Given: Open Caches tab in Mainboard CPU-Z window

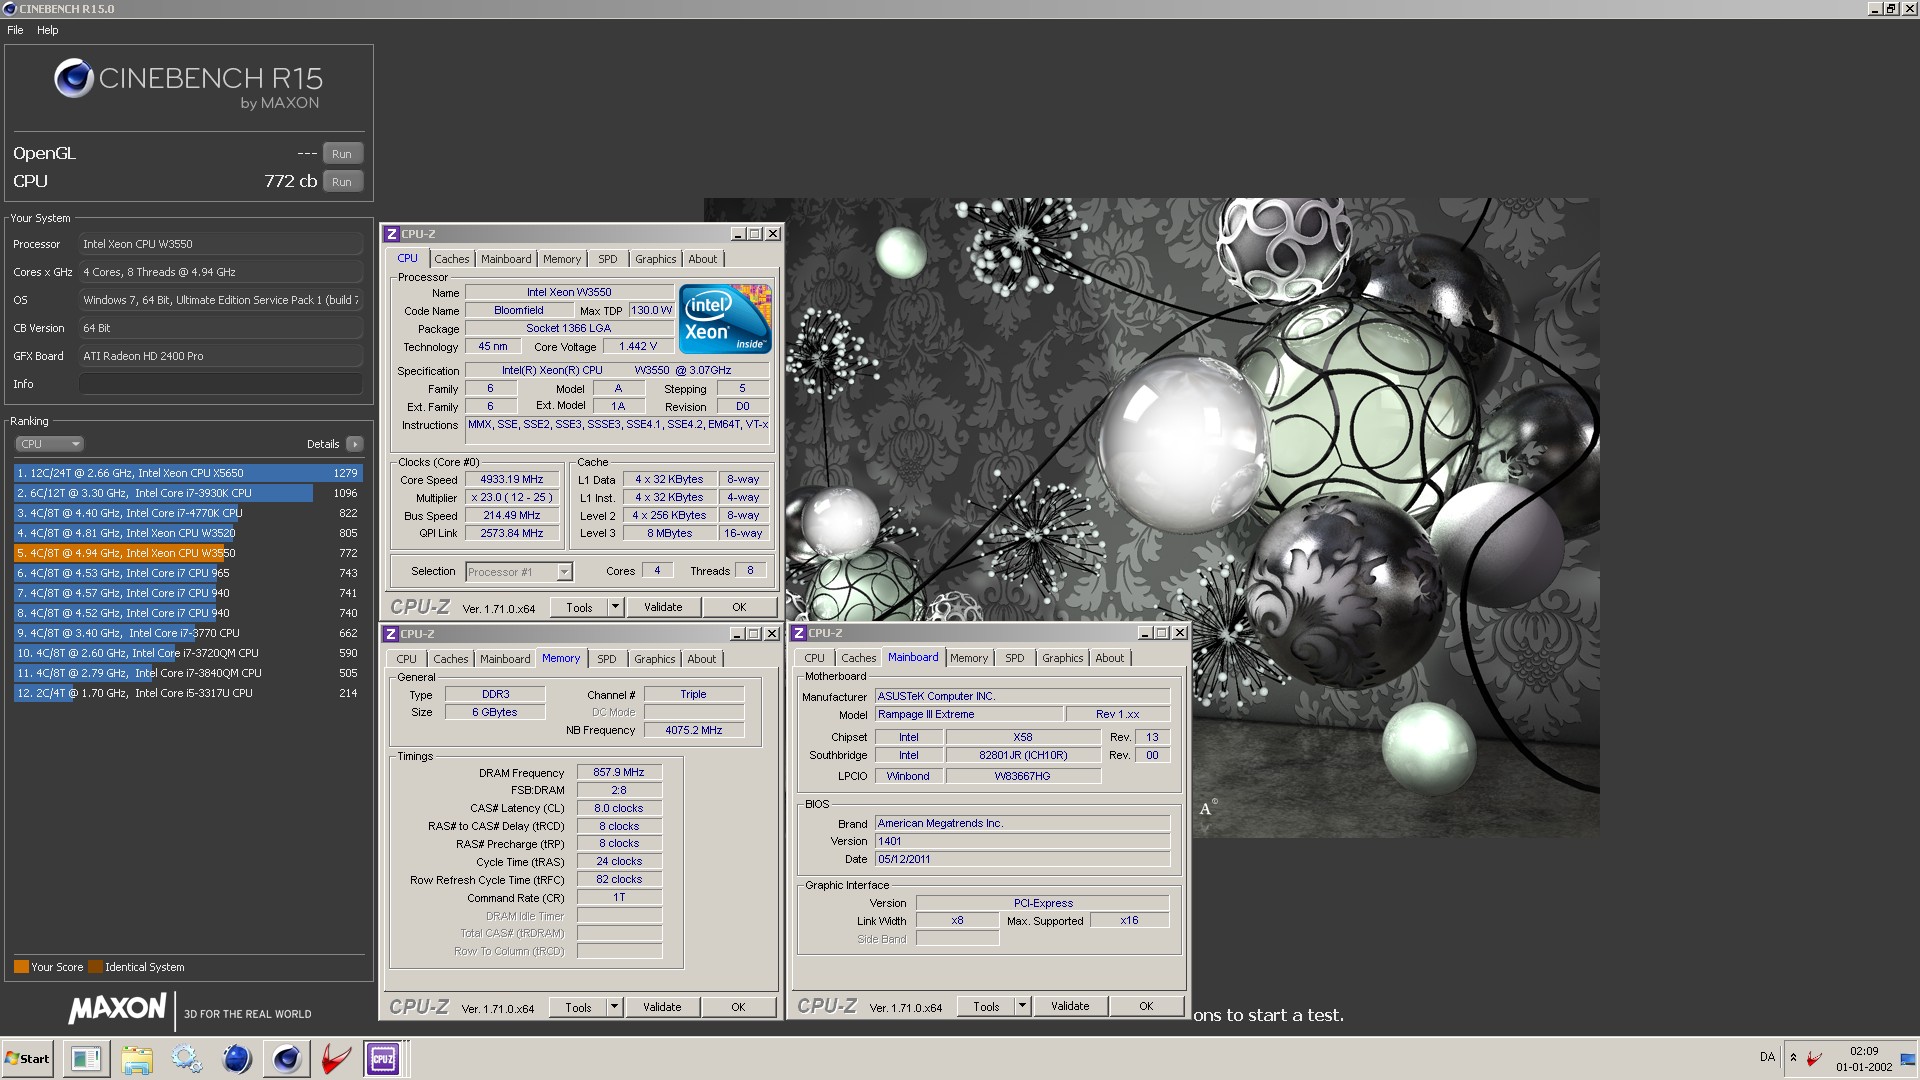Looking at the screenshot, I should (858, 658).
